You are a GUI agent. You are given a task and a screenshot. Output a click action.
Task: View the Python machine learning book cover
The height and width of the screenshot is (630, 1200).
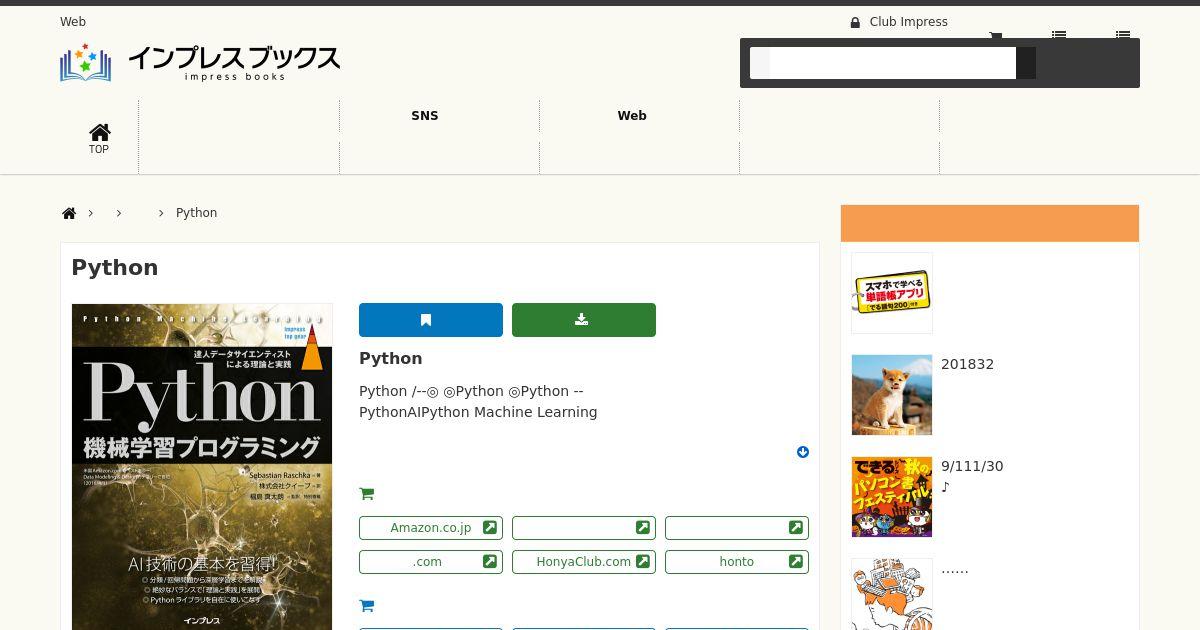pyautogui.click(x=202, y=467)
